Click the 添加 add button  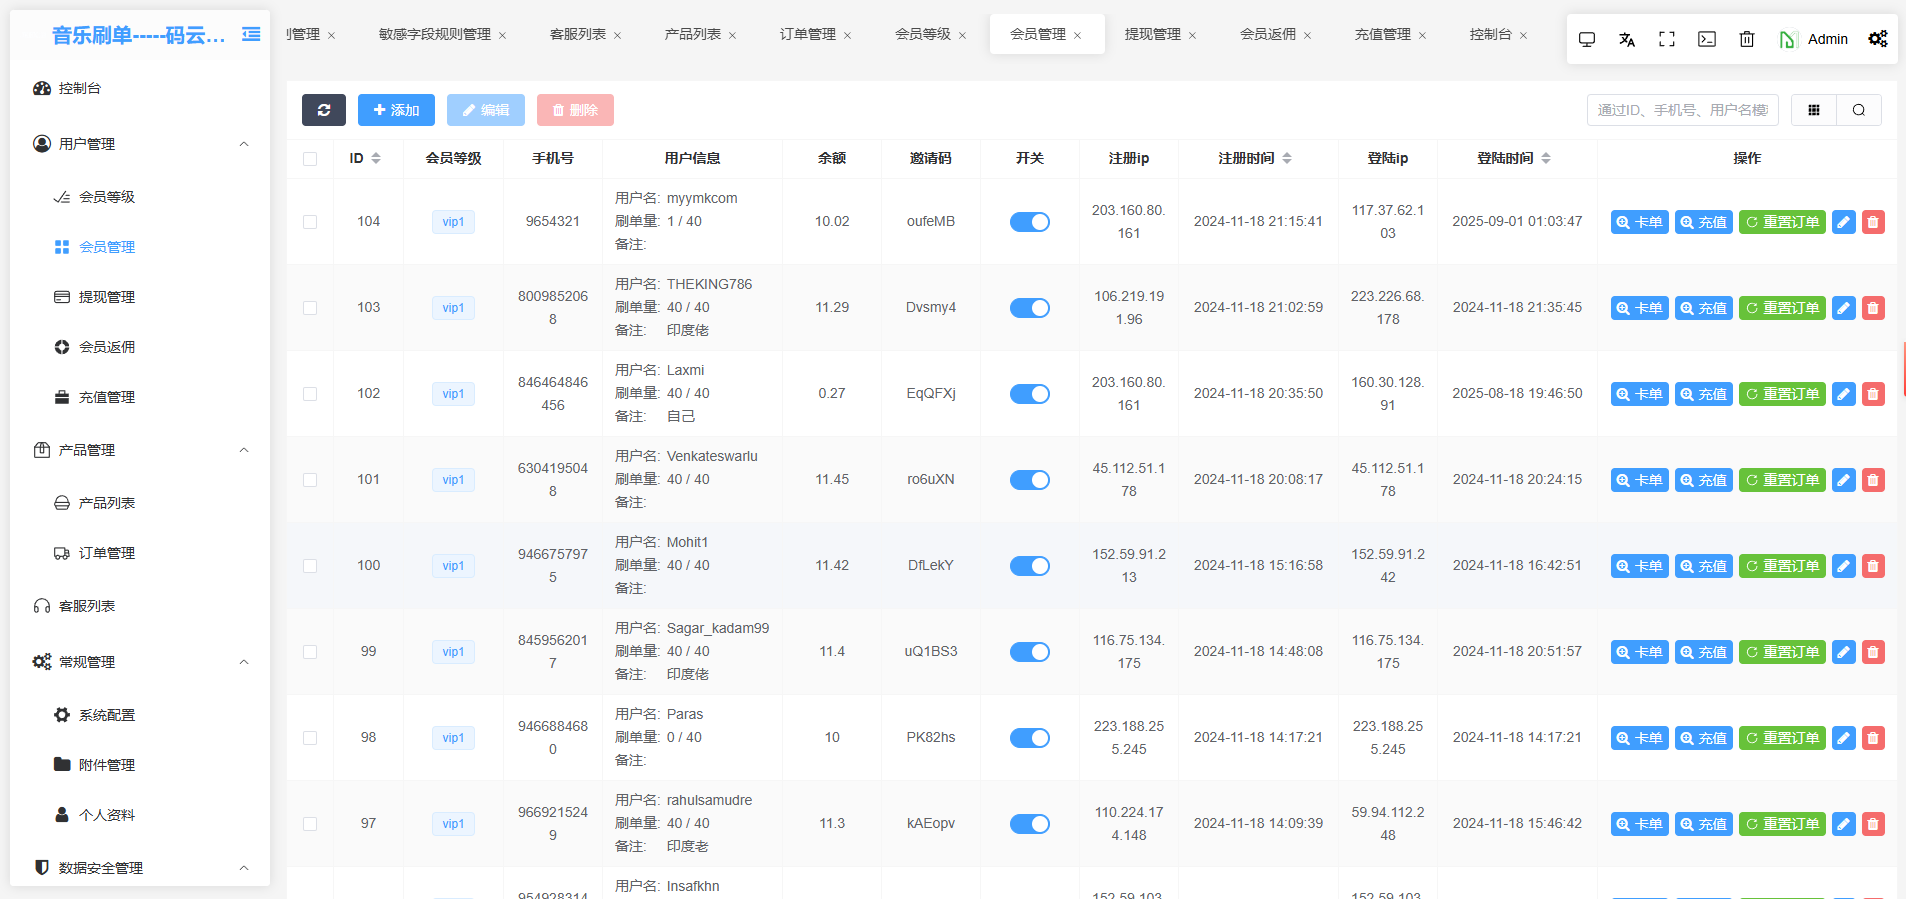pos(396,110)
